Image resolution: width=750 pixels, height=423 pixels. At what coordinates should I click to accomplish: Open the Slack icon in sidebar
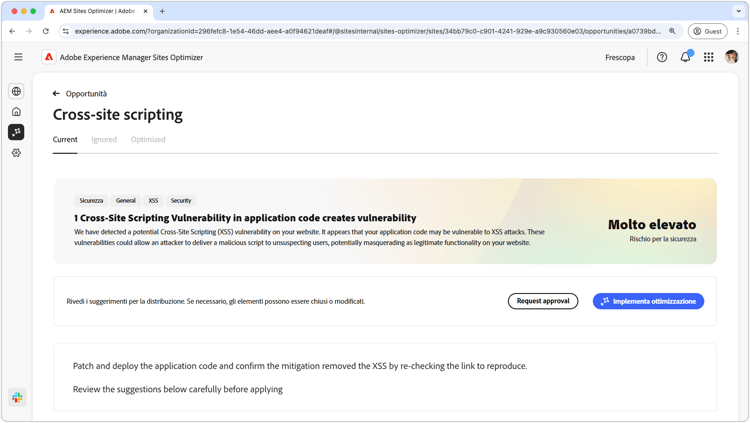point(17,397)
